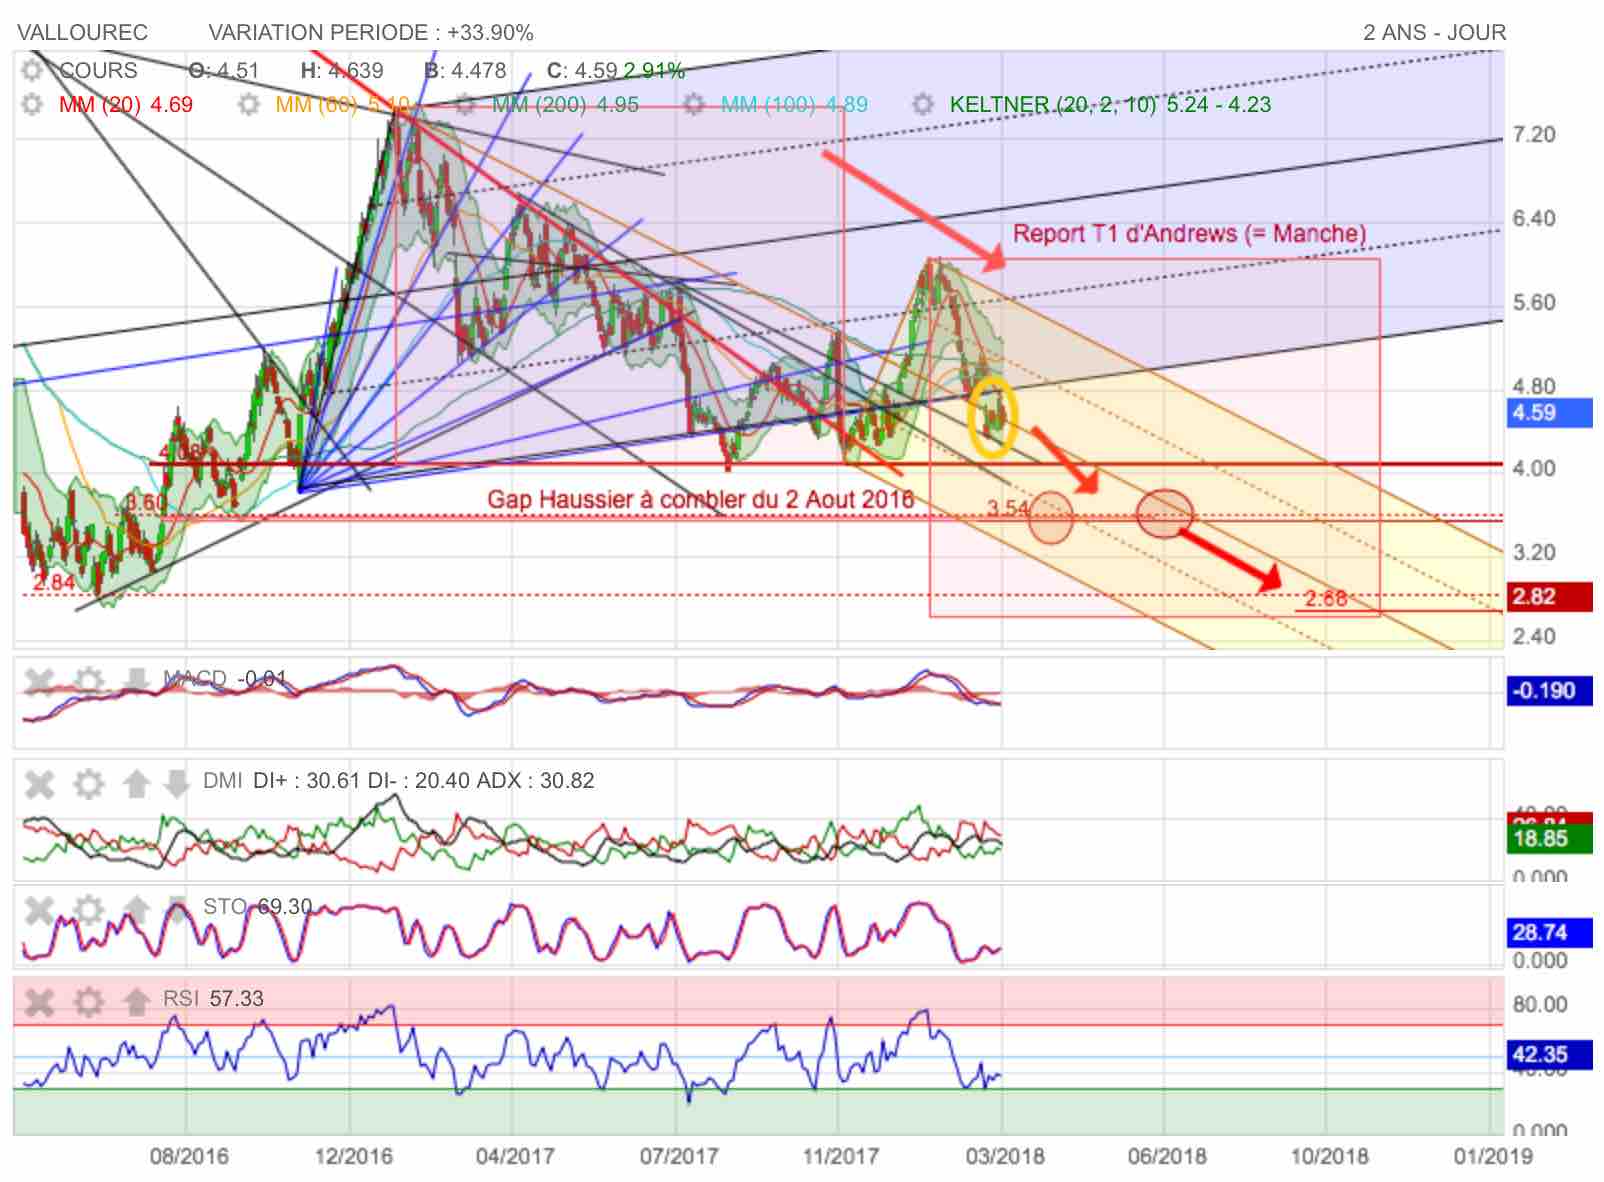Open settings gear for MM (60) moving average

pyautogui.click(x=249, y=104)
